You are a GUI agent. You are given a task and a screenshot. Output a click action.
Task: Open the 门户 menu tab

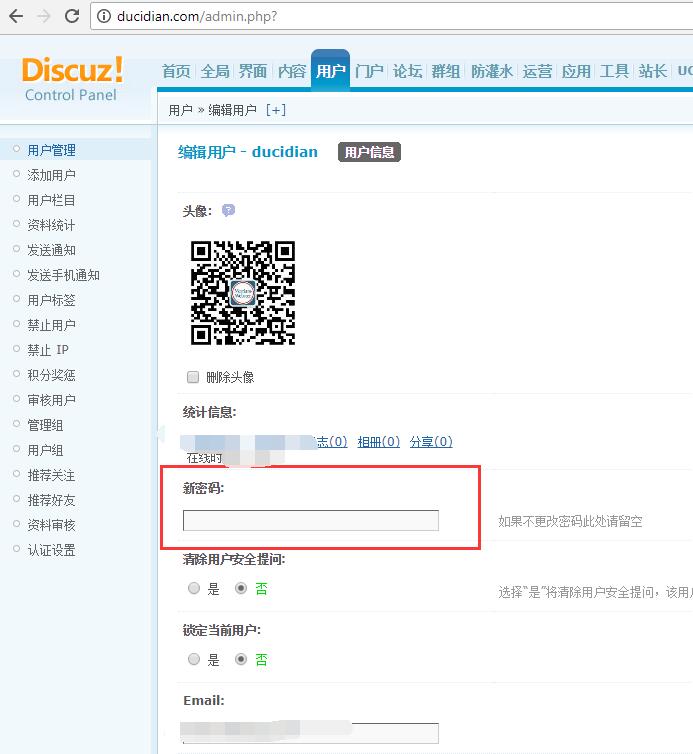[x=369, y=71]
